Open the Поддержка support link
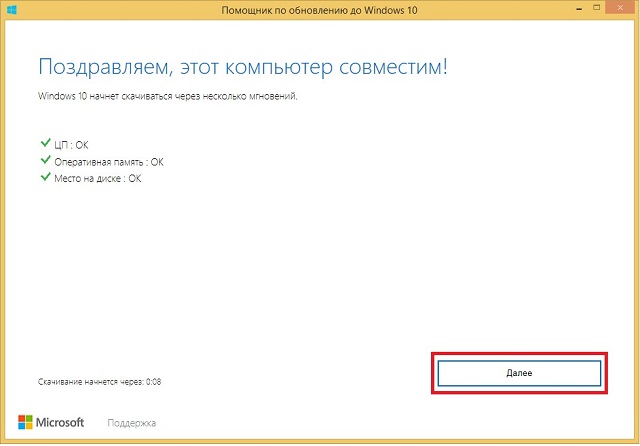 131,423
